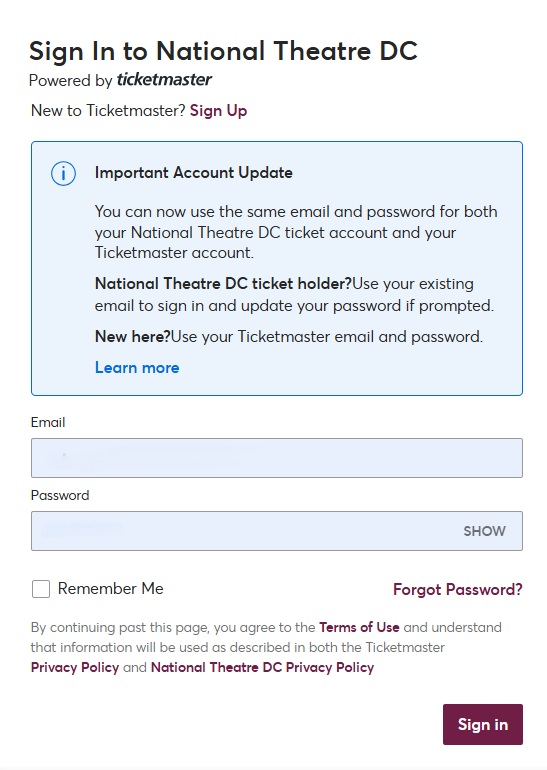Follow the Learn more link
The height and width of the screenshot is (770, 547).
[137, 367]
